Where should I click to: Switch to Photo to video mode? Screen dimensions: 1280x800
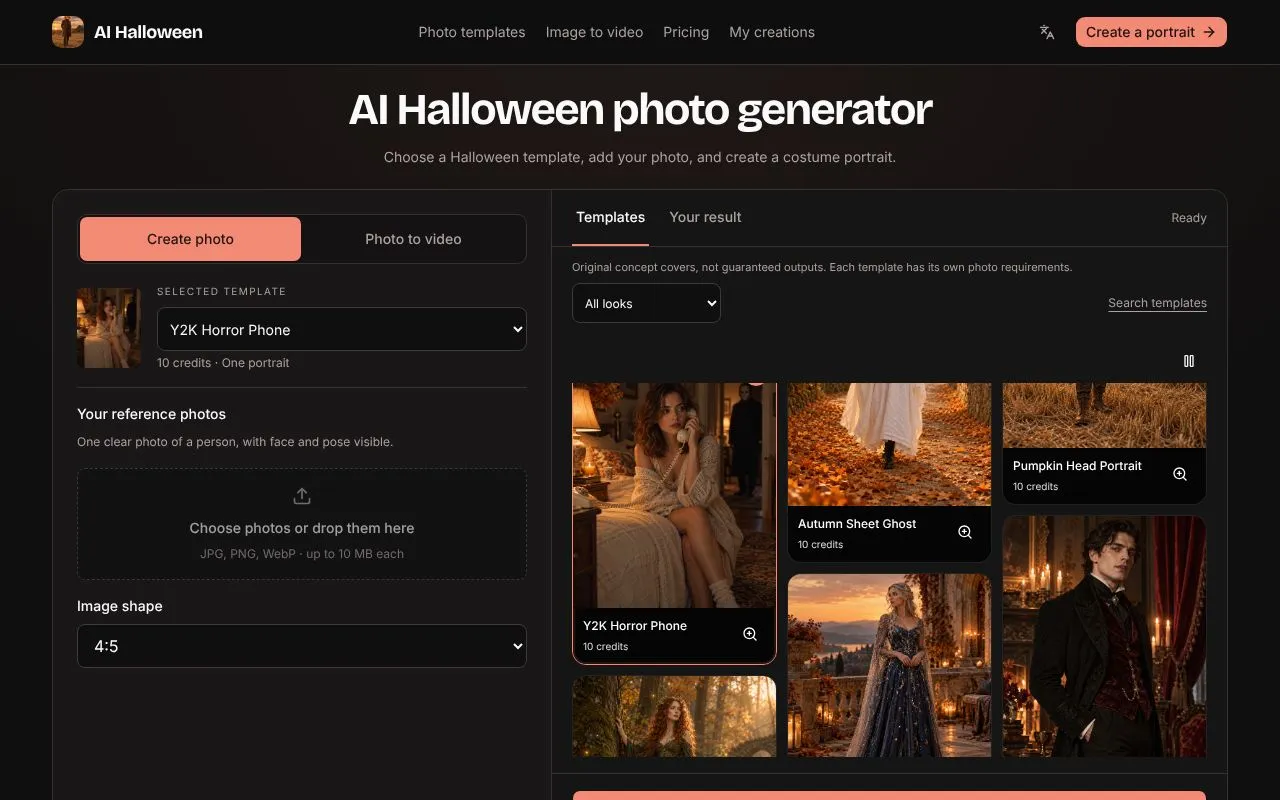pyautogui.click(x=413, y=239)
